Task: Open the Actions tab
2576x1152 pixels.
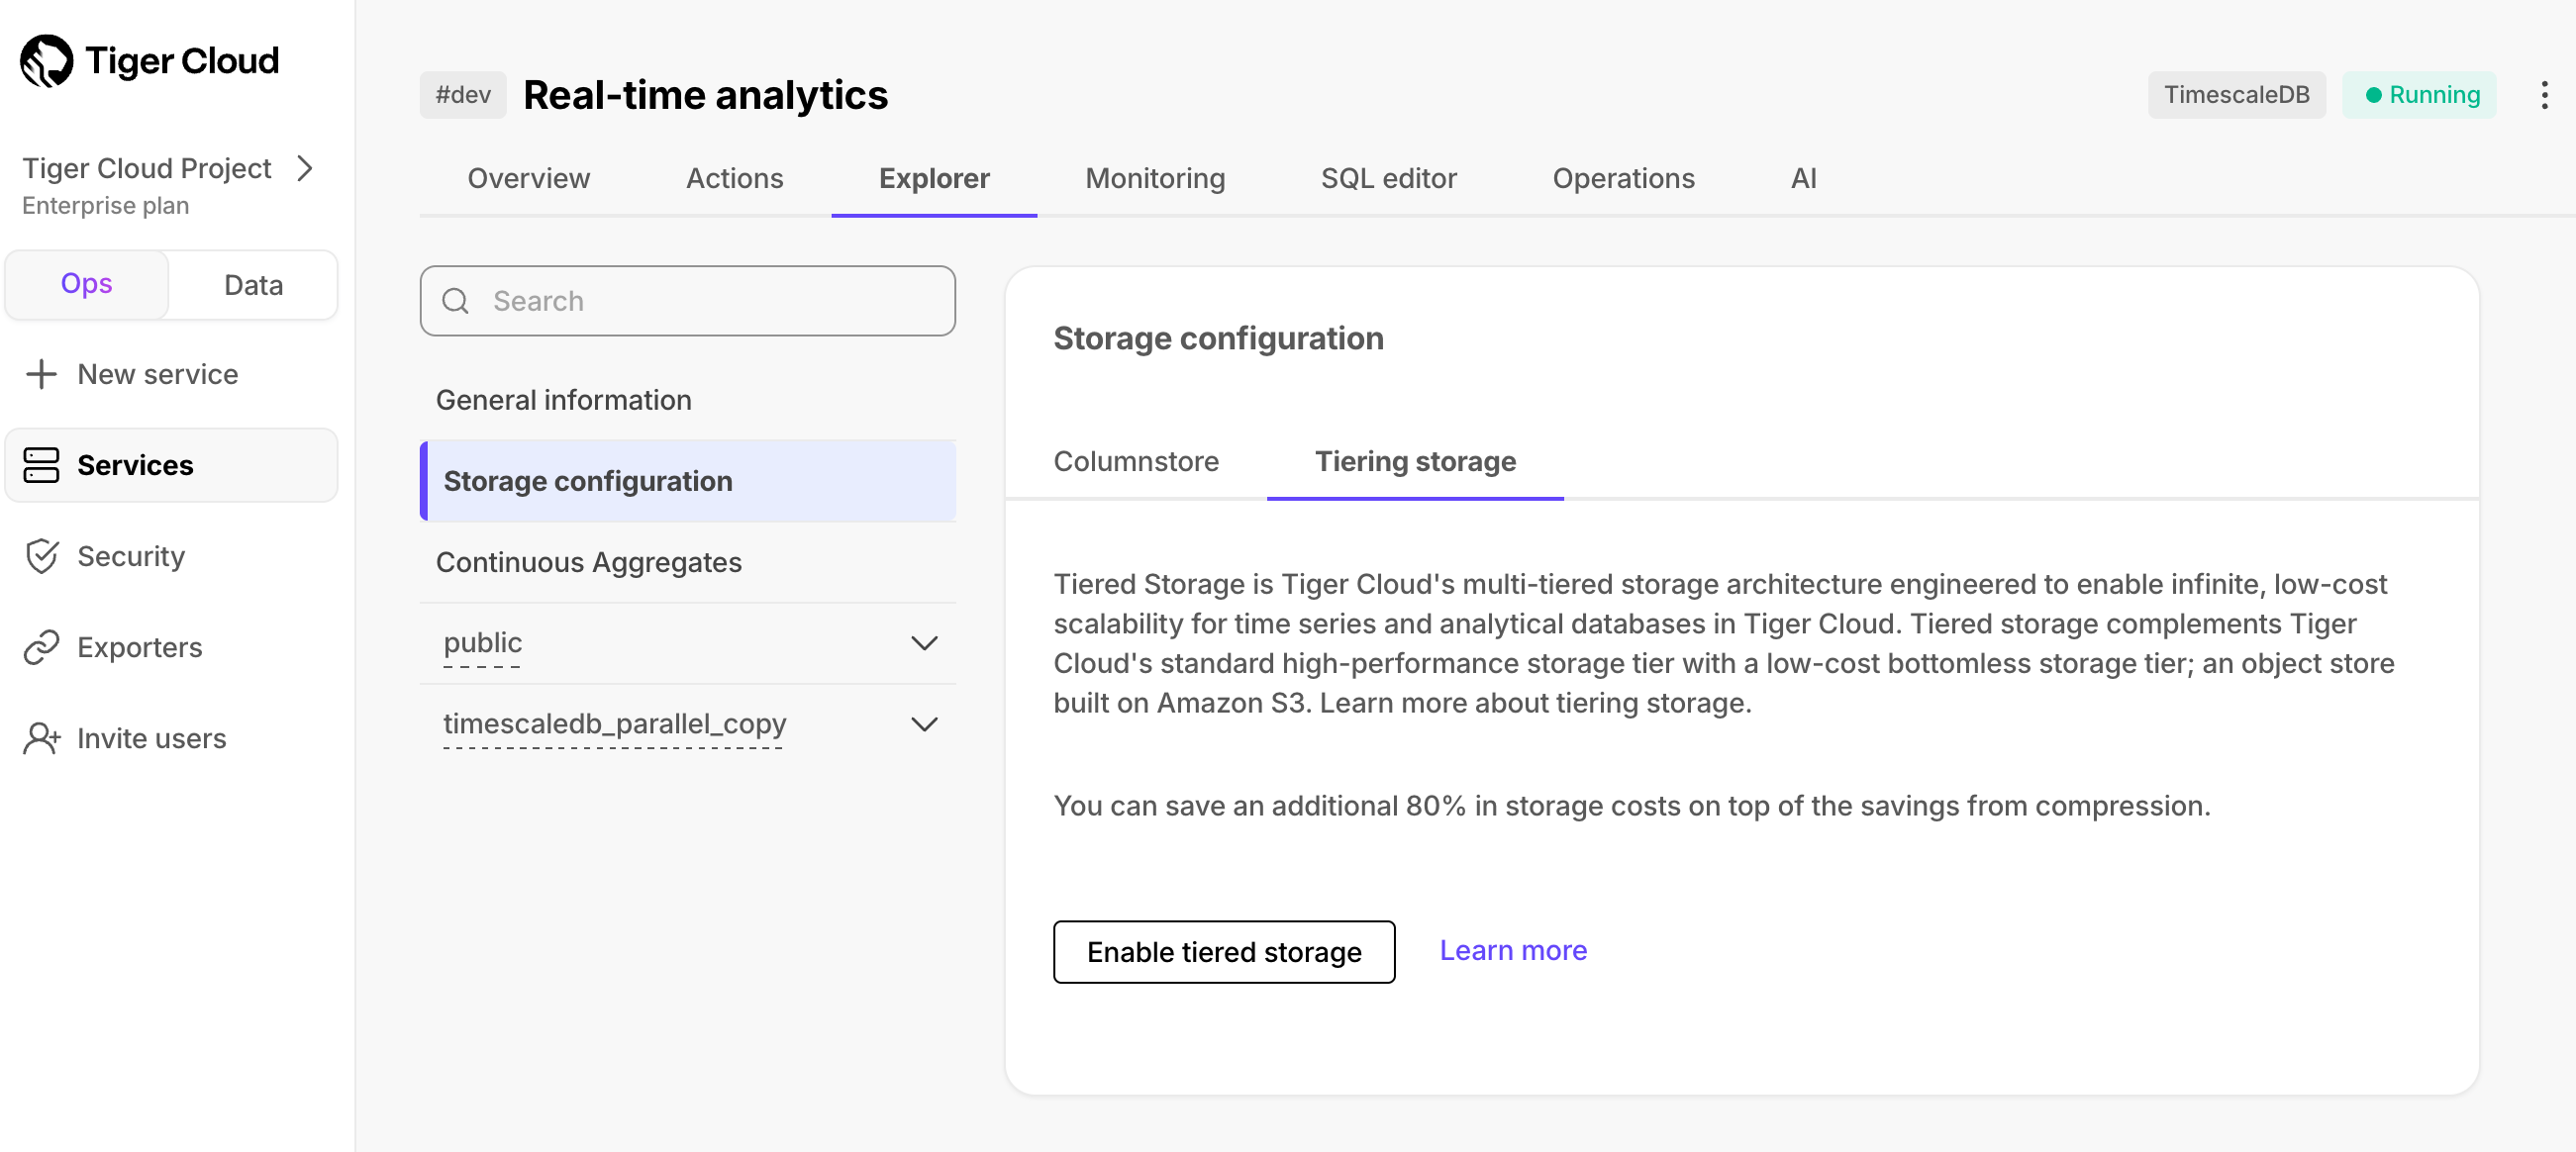Action: (x=734, y=178)
